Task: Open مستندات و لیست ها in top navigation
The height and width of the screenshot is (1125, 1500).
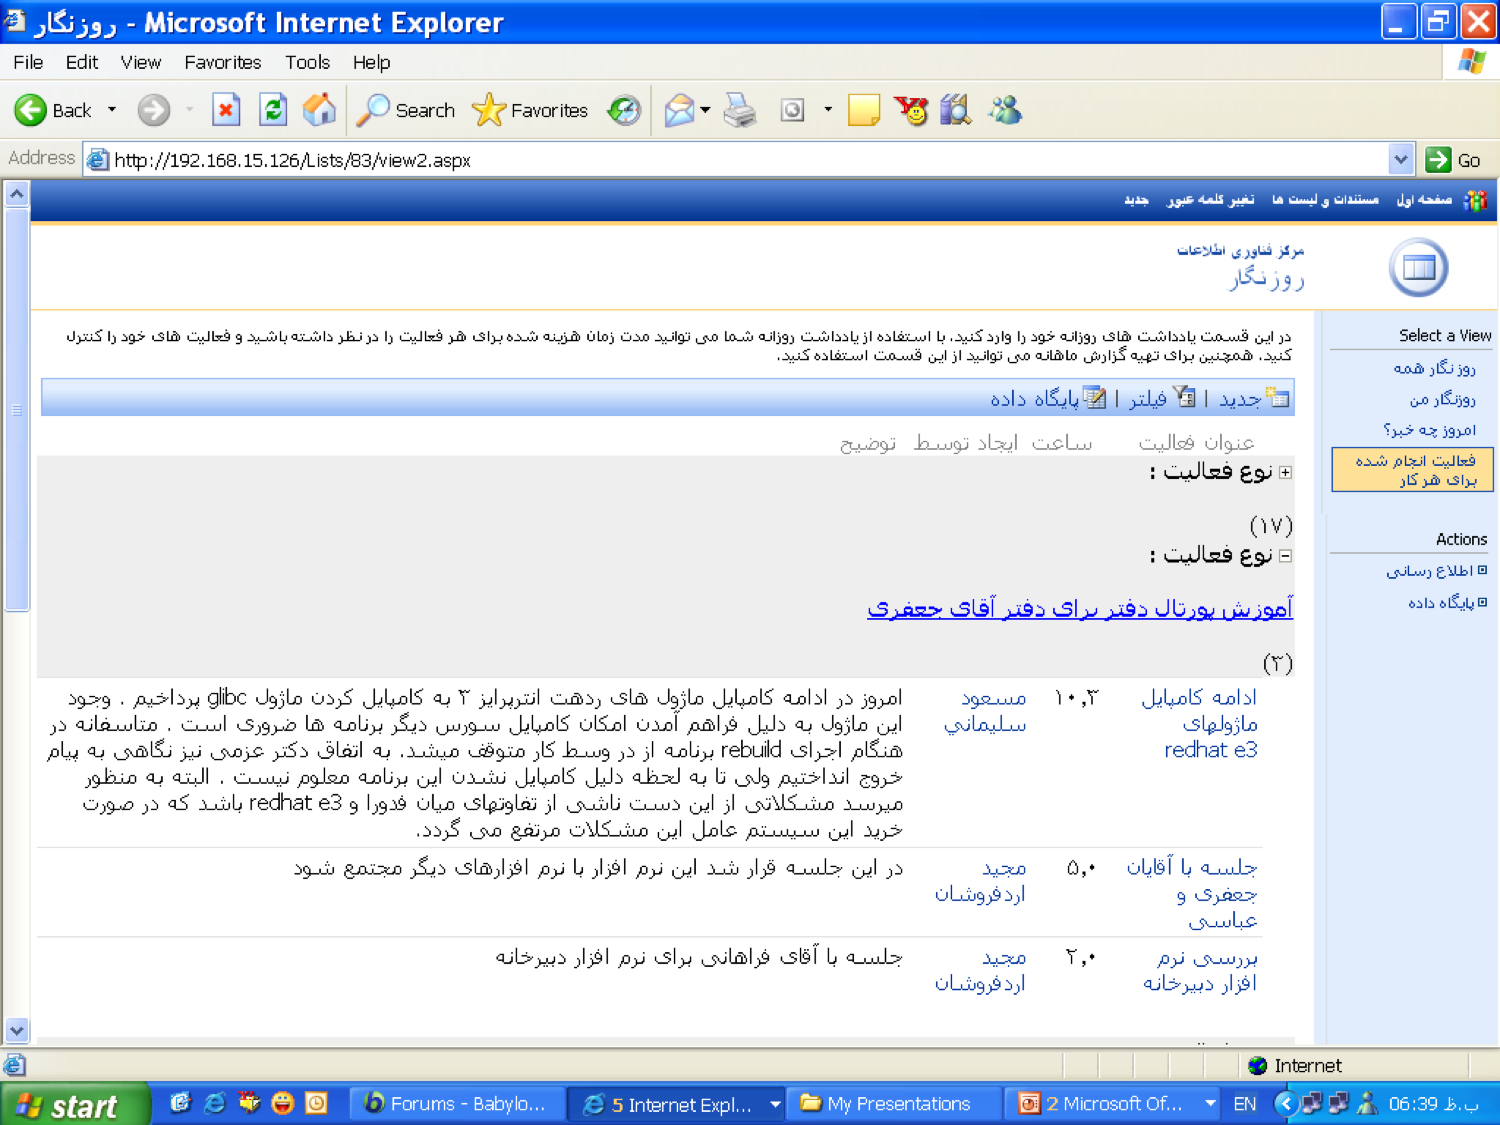Action: (1325, 200)
